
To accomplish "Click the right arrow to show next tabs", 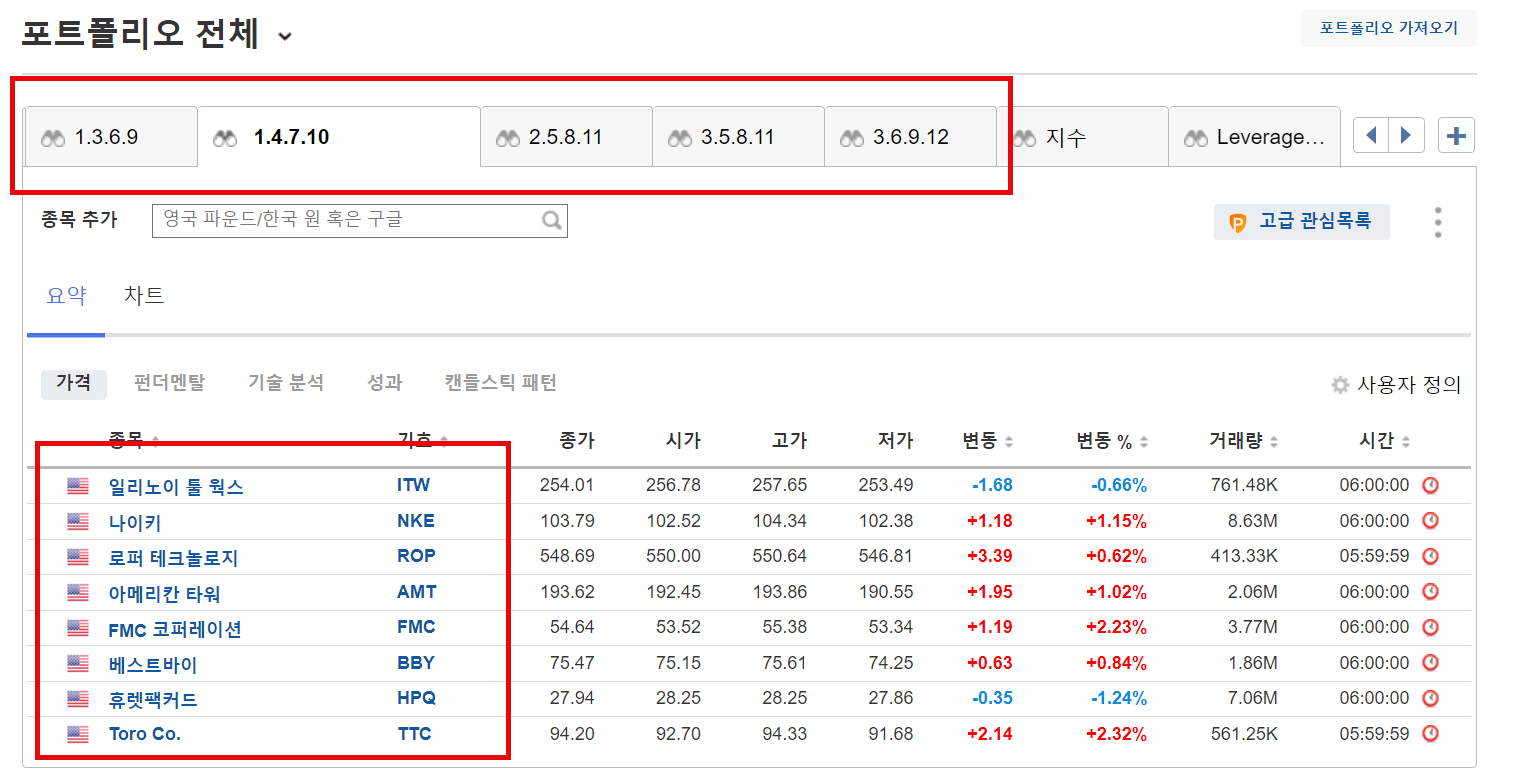I will tap(1406, 135).
